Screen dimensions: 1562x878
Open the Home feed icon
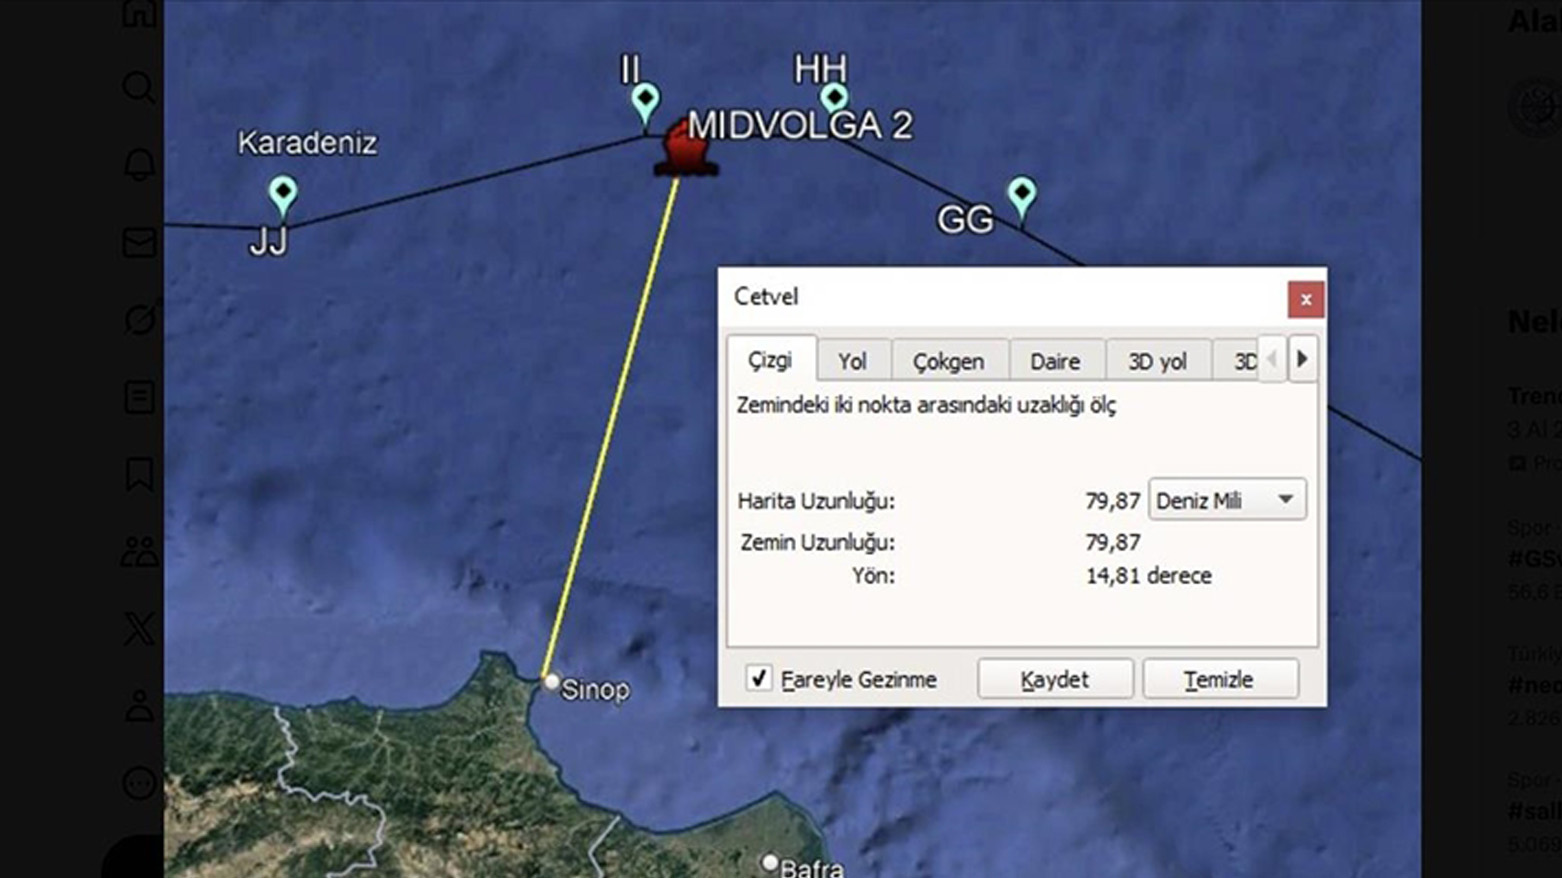(x=140, y=15)
